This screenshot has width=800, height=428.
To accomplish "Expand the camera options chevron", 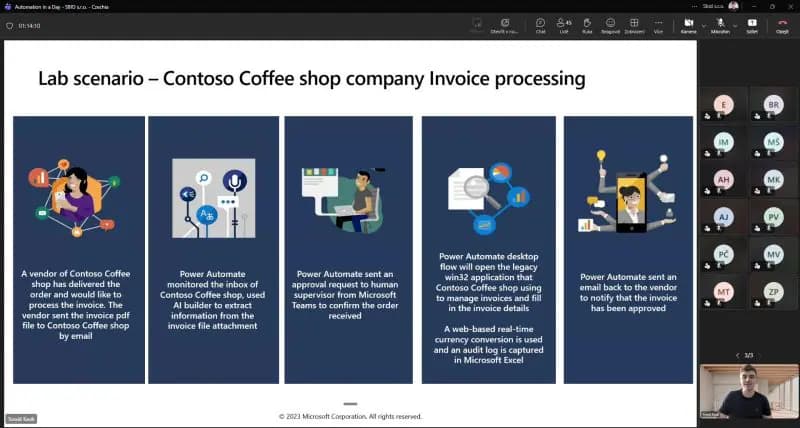I will tap(704, 25).
